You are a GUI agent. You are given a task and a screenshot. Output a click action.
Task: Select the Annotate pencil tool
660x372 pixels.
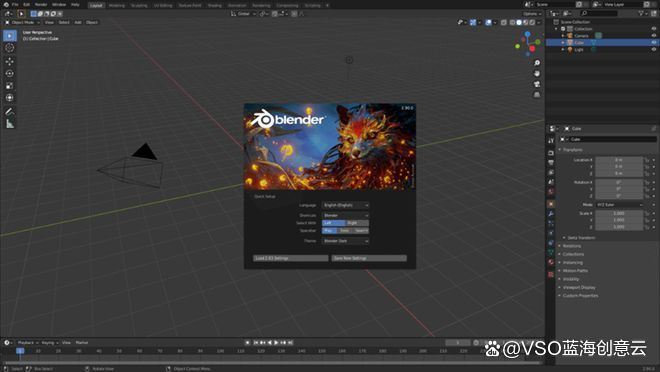click(x=9, y=112)
